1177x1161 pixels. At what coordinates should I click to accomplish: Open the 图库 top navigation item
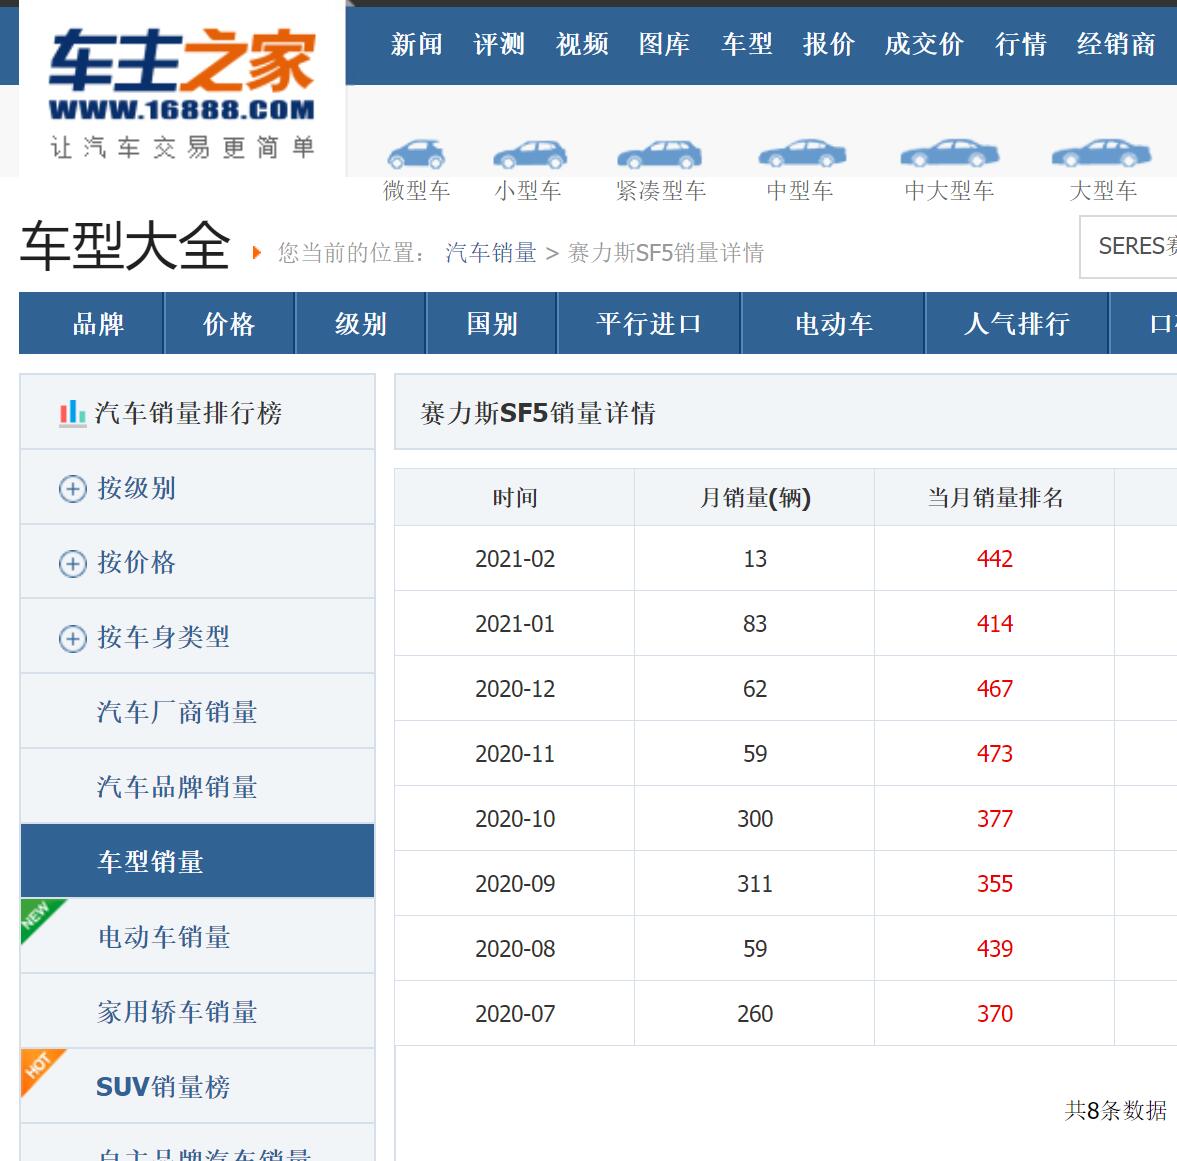point(664,44)
